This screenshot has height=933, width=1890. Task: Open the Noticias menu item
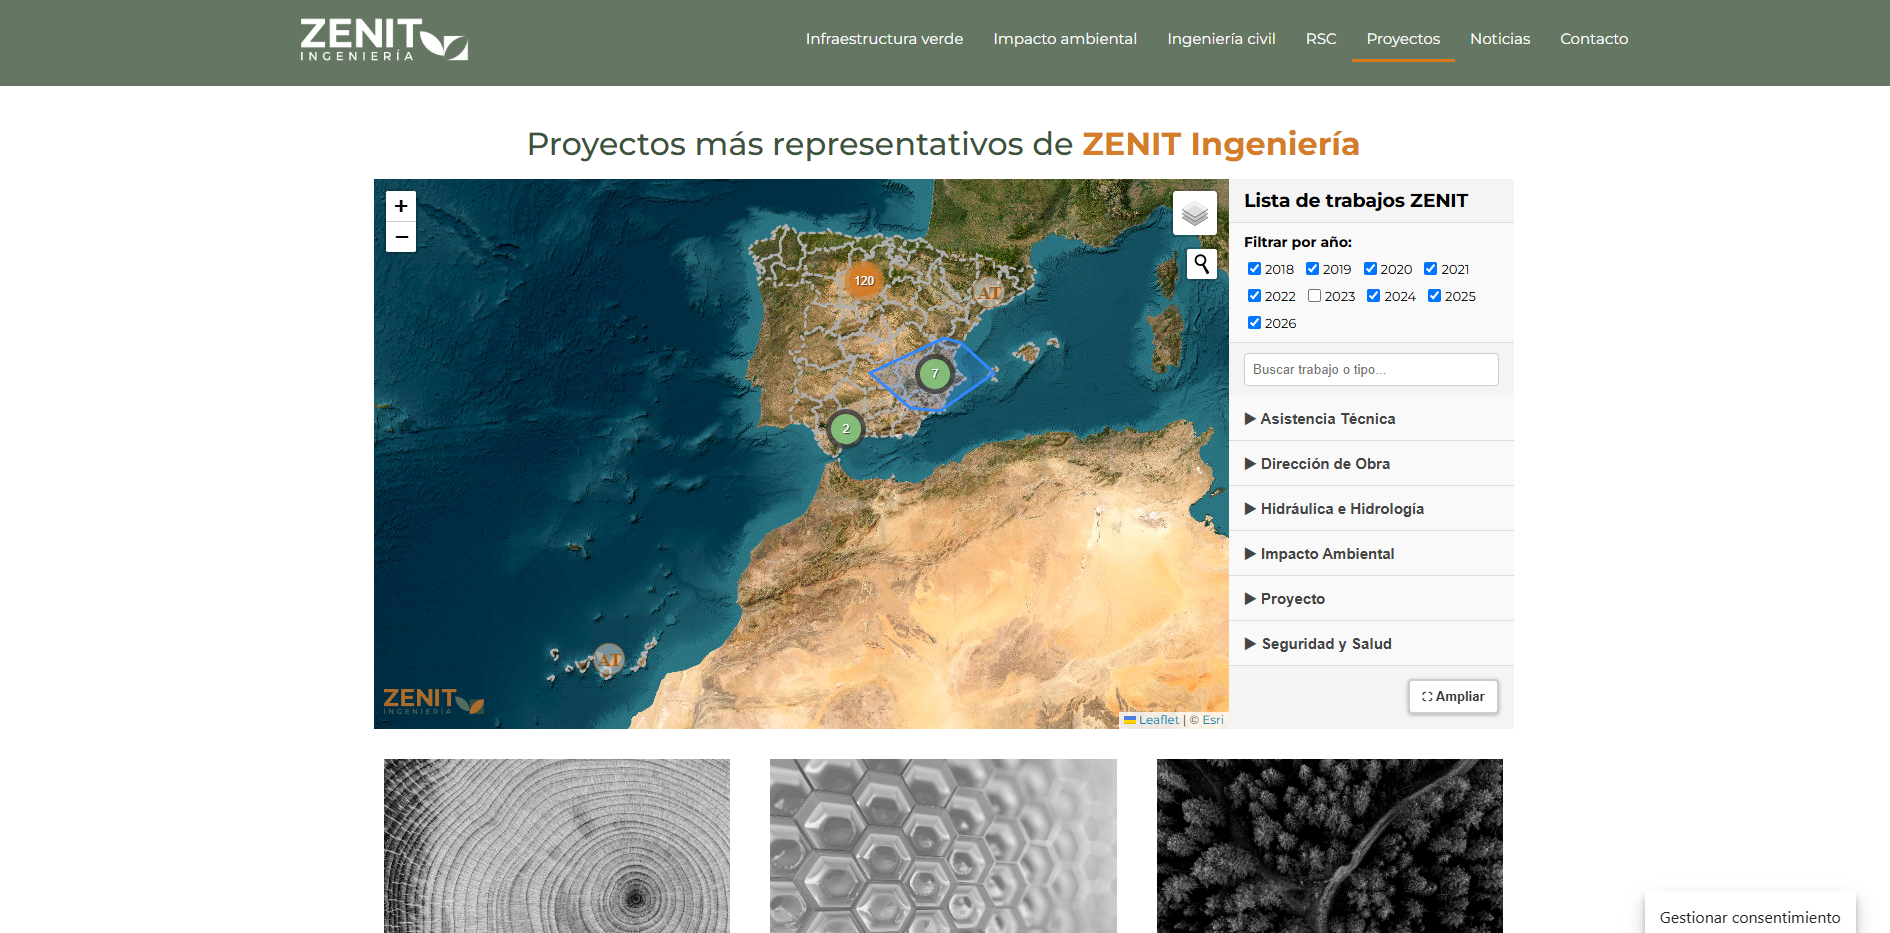pyautogui.click(x=1500, y=39)
